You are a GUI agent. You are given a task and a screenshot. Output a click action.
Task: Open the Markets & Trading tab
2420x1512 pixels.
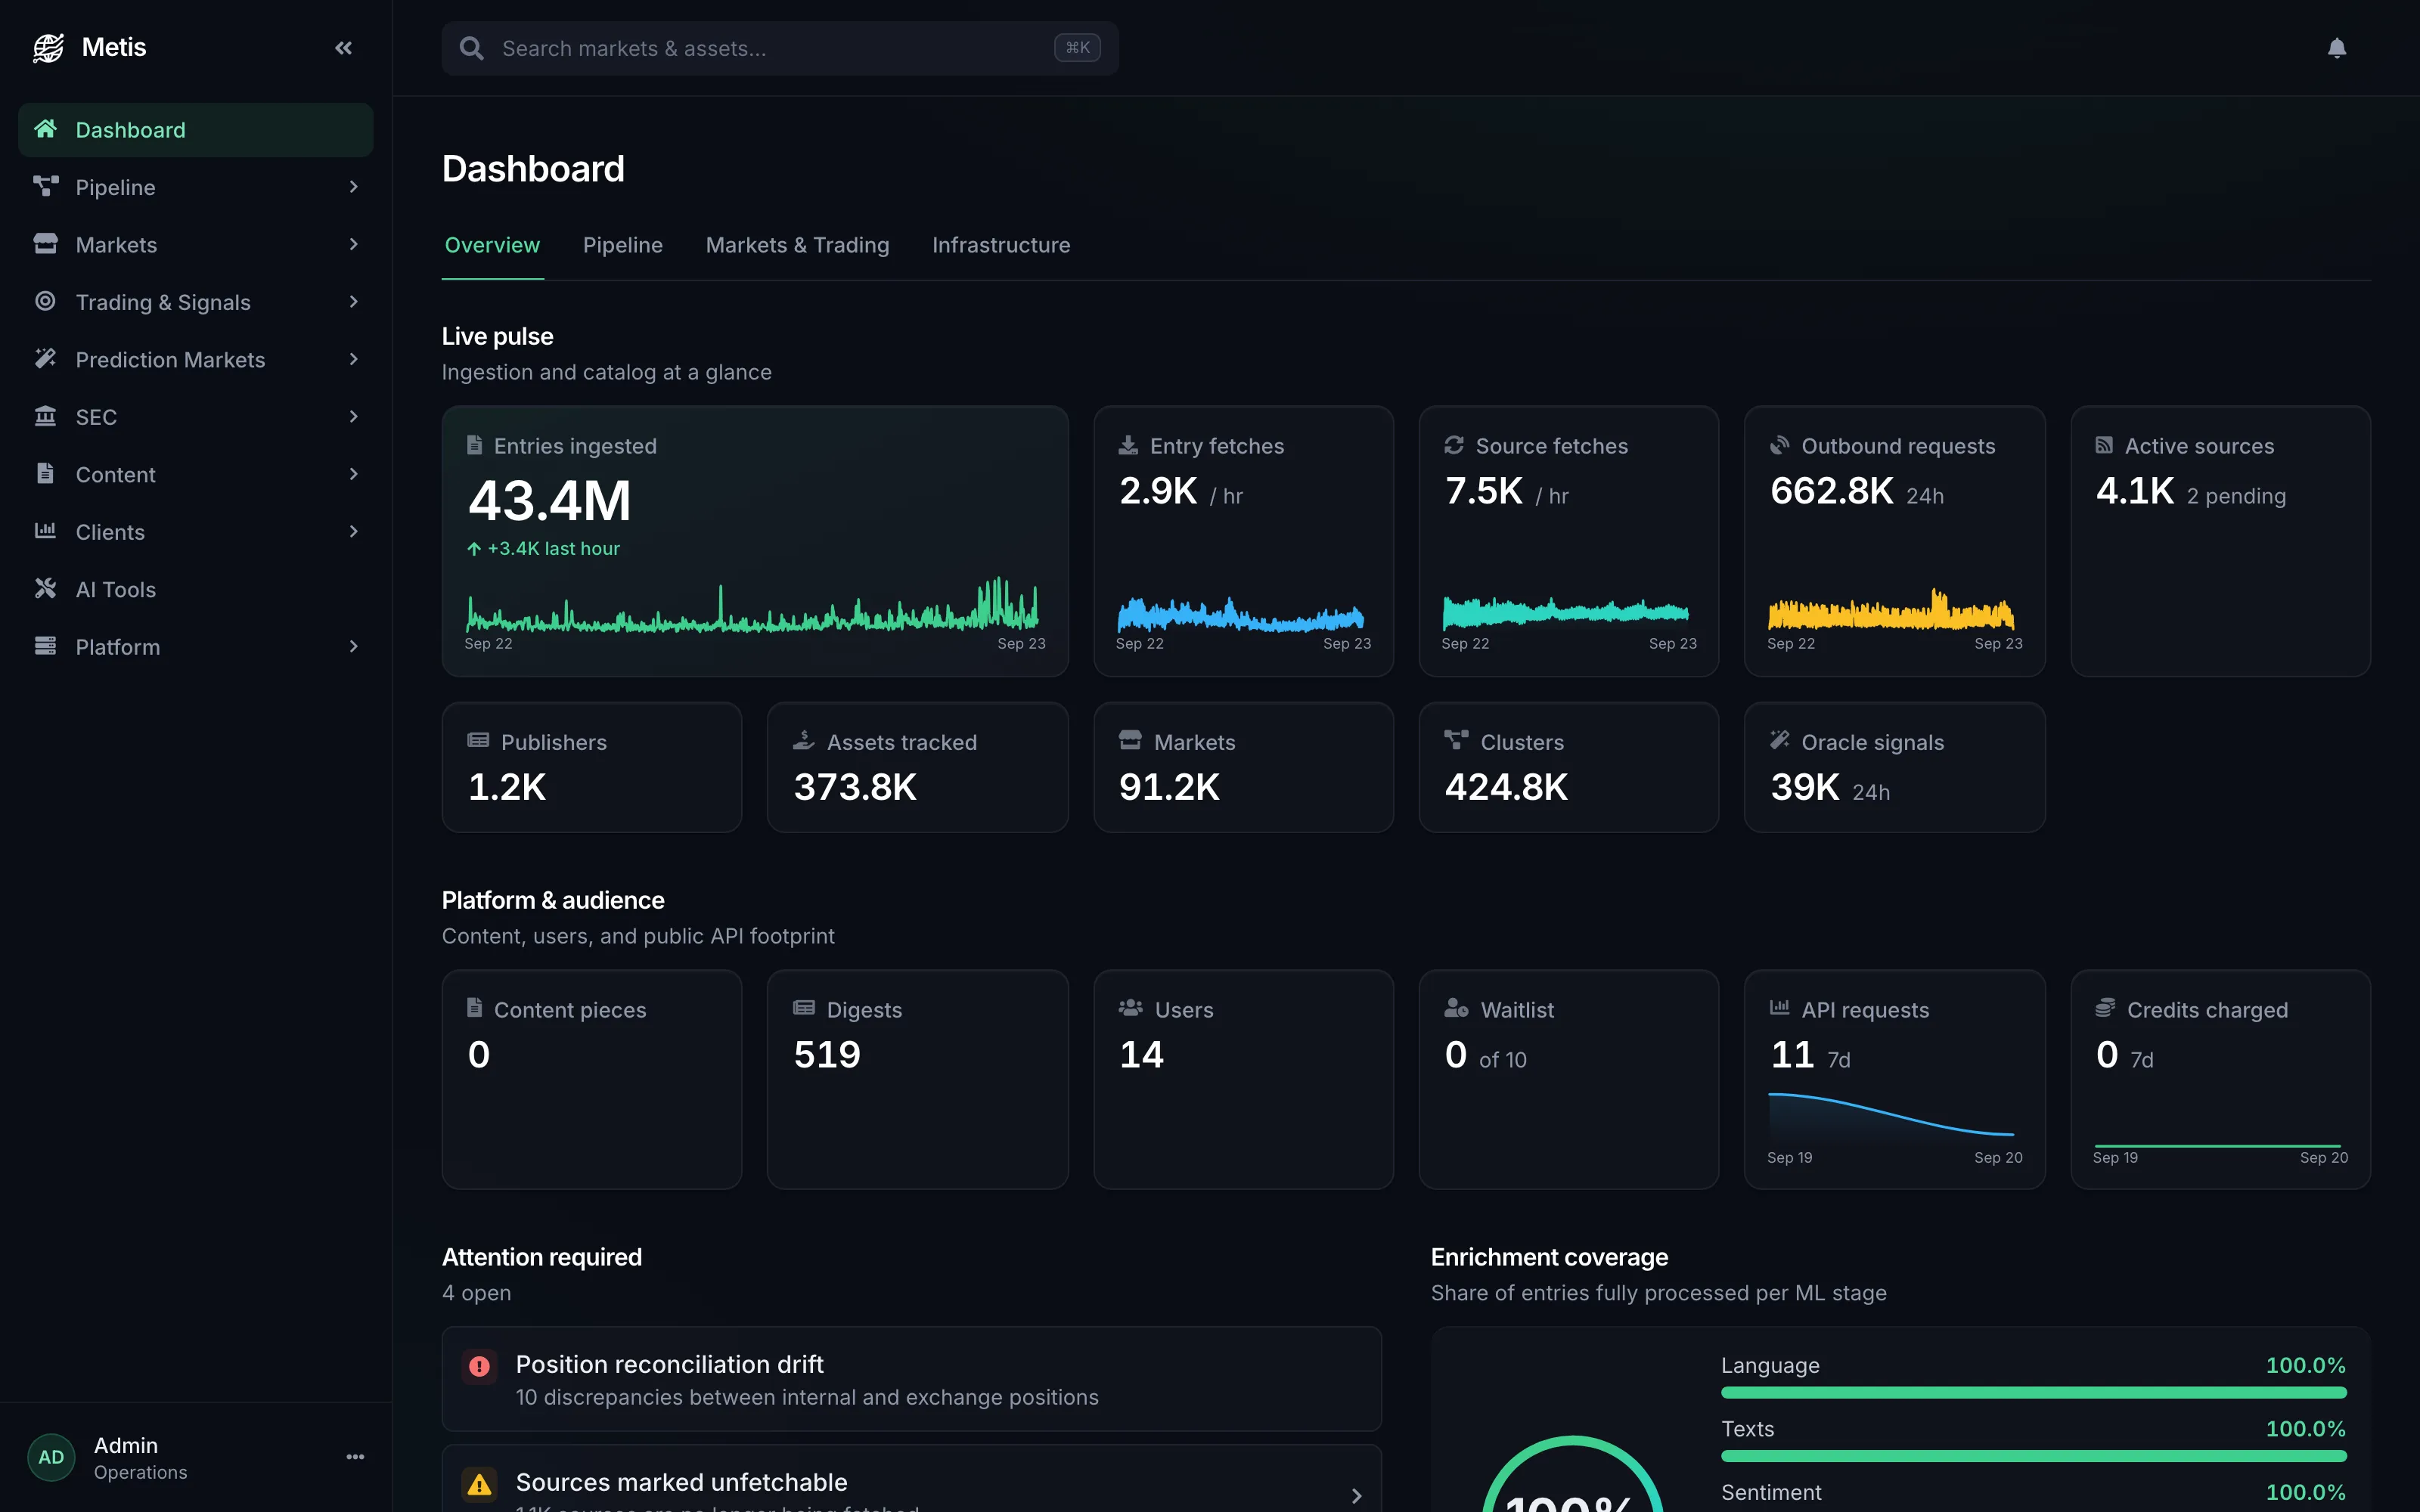tap(797, 246)
